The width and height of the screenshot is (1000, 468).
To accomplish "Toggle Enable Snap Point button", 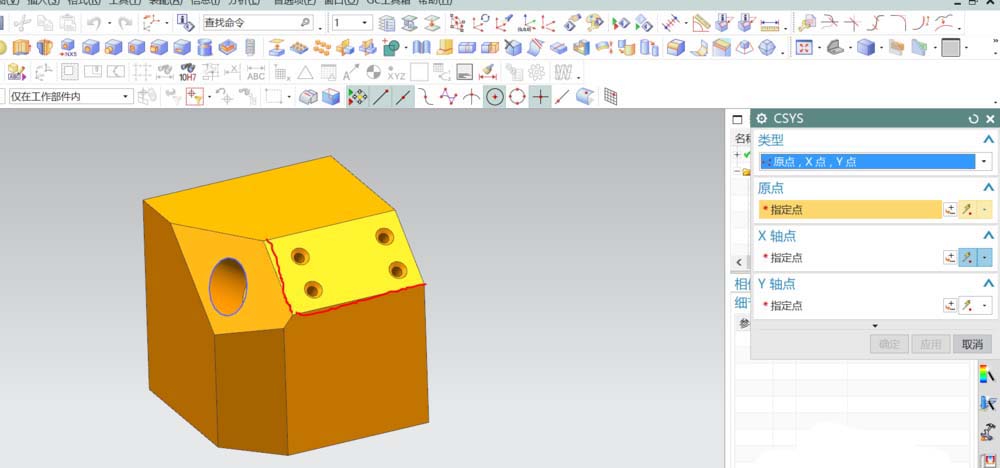I will tap(358, 97).
